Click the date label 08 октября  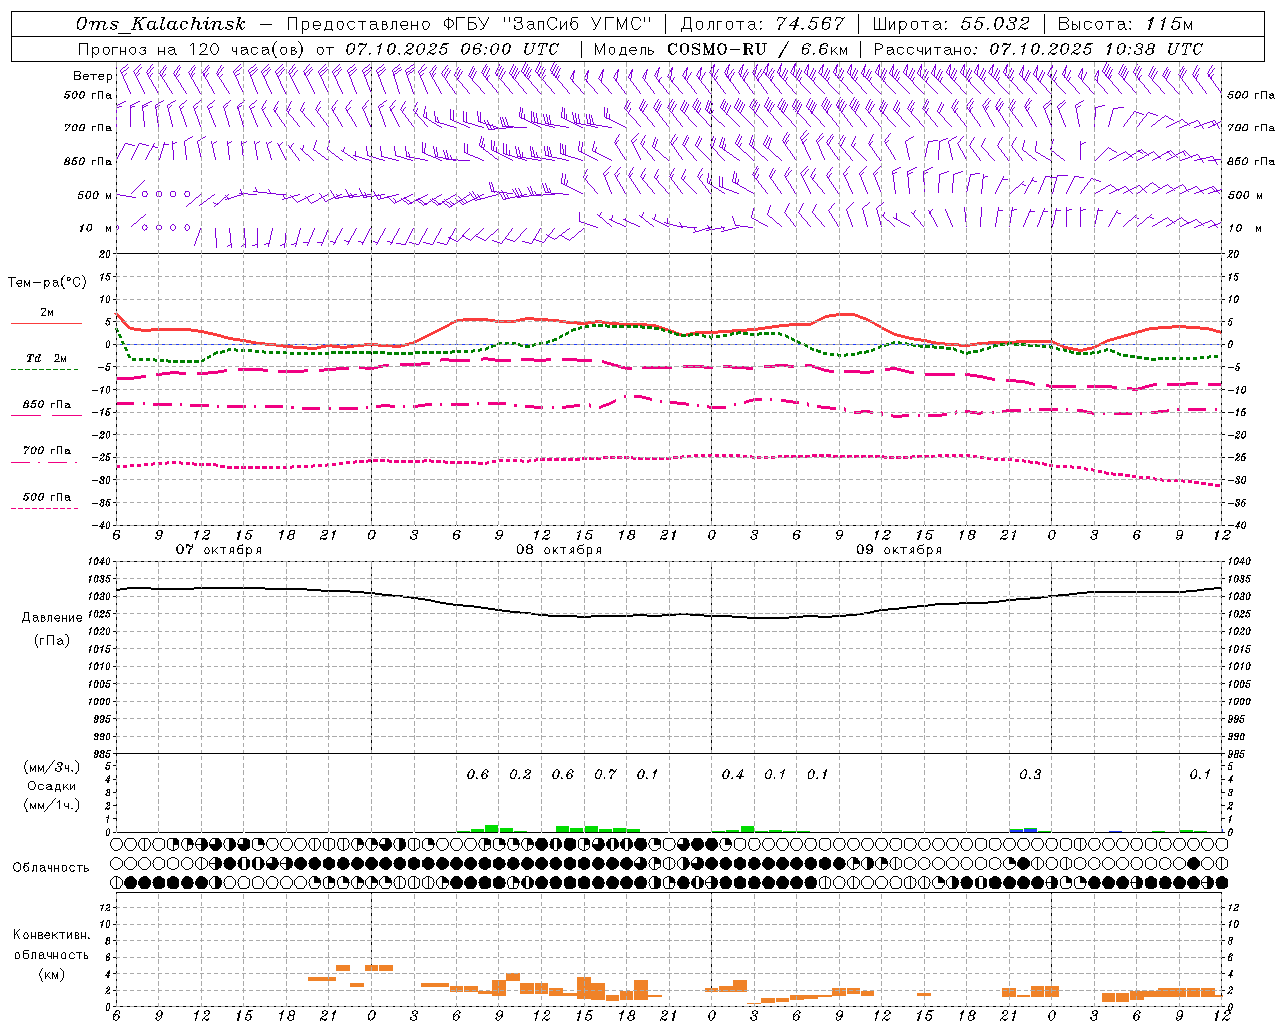coord(559,550)
